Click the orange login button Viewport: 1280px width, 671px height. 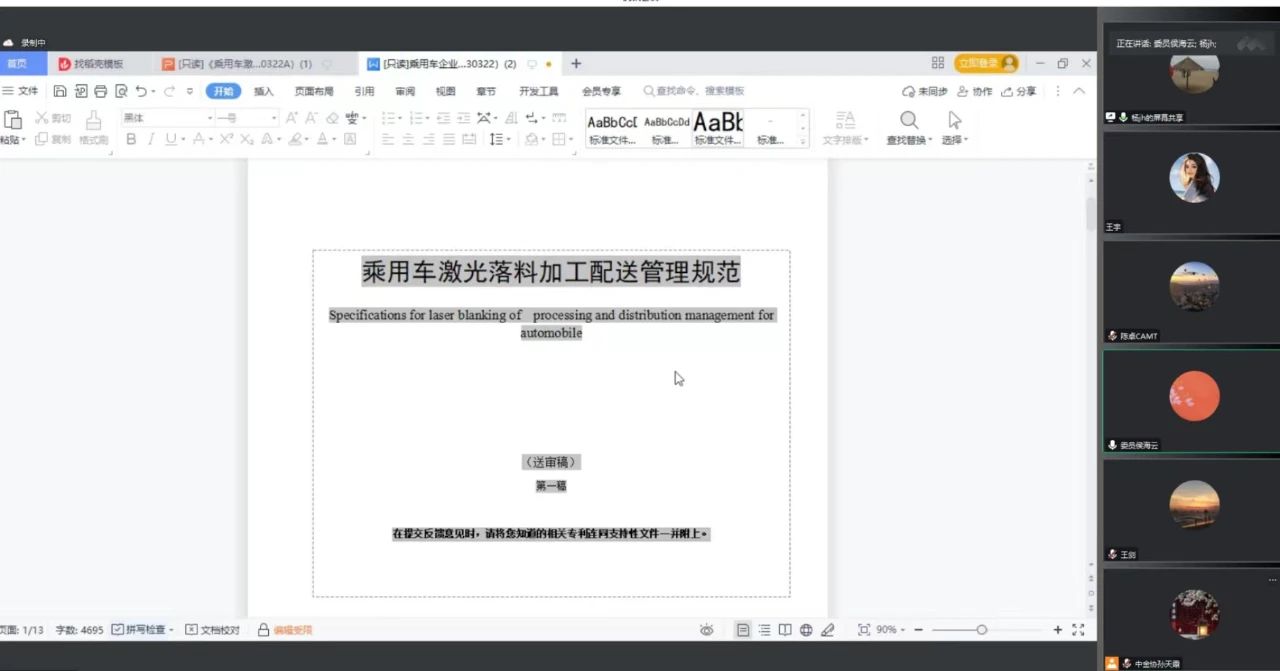click(x=985, y=63)
